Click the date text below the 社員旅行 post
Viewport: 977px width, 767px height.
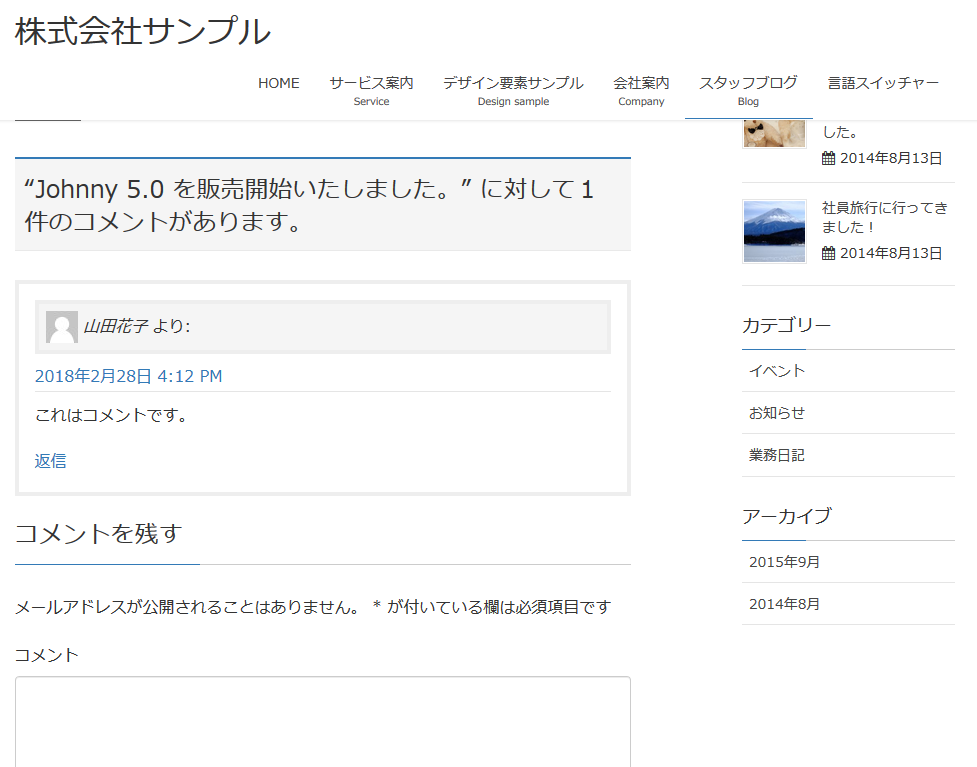pyautogui.click(x=891, y=253)
